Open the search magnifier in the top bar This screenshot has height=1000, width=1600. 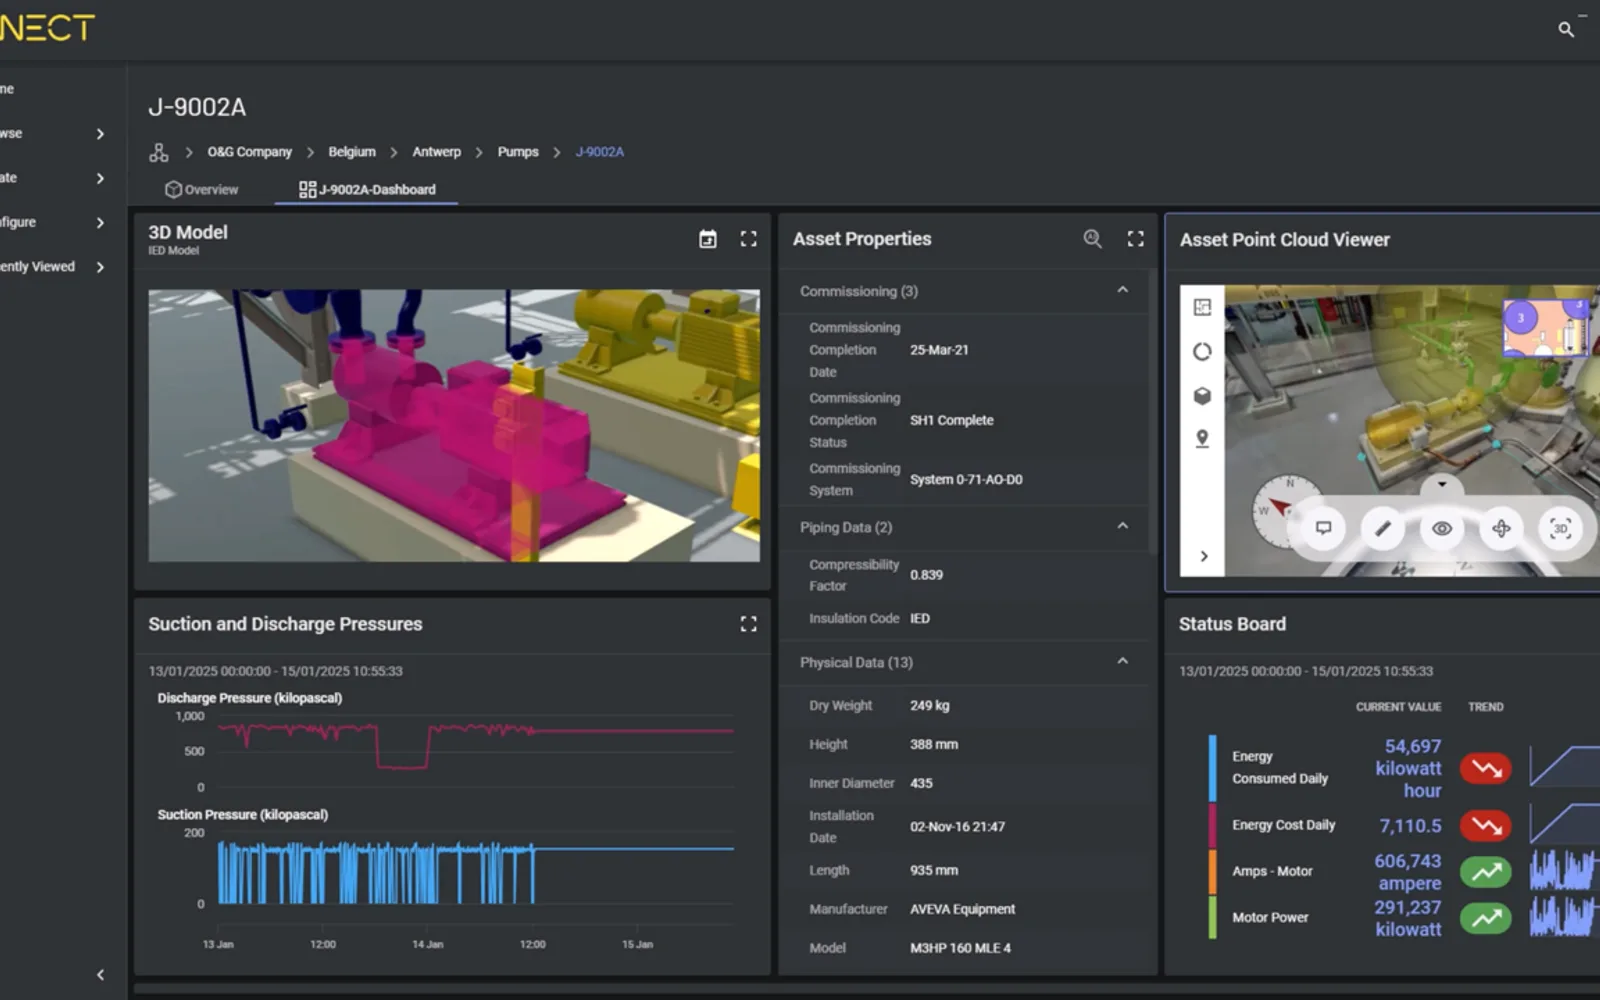[1566, 30]
